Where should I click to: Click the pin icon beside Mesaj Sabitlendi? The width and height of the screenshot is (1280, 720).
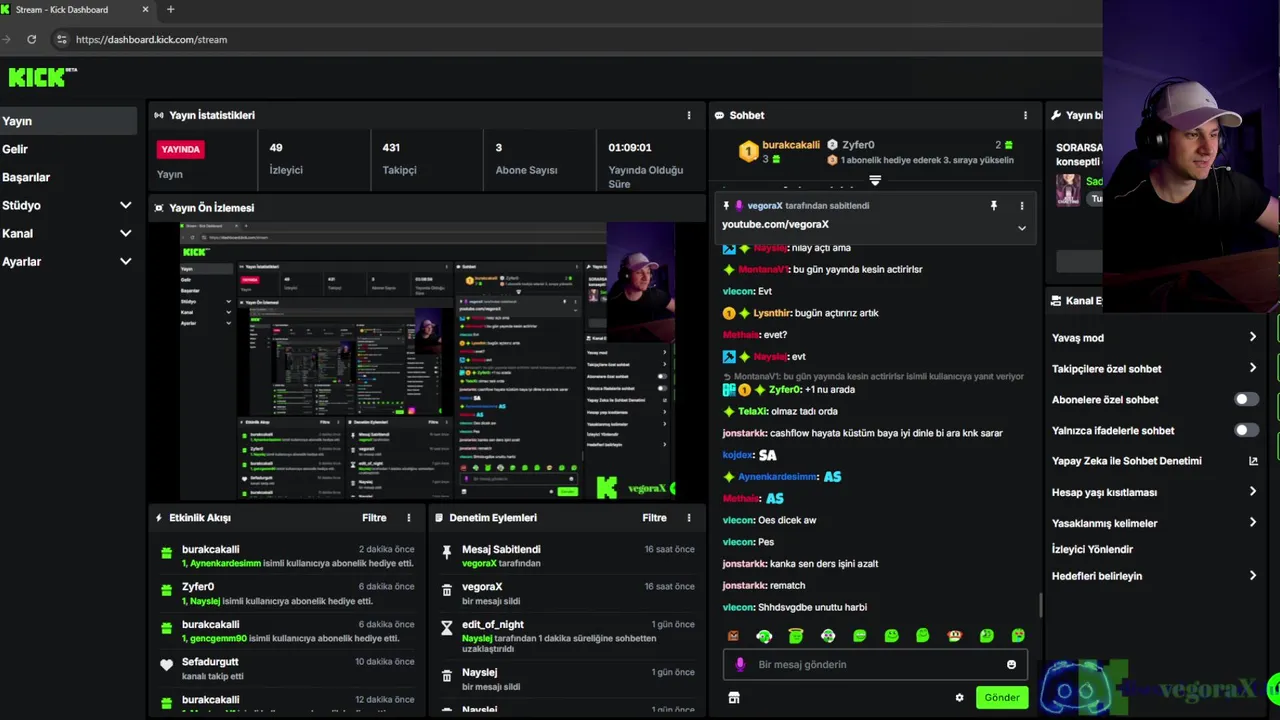click(446, 550)
